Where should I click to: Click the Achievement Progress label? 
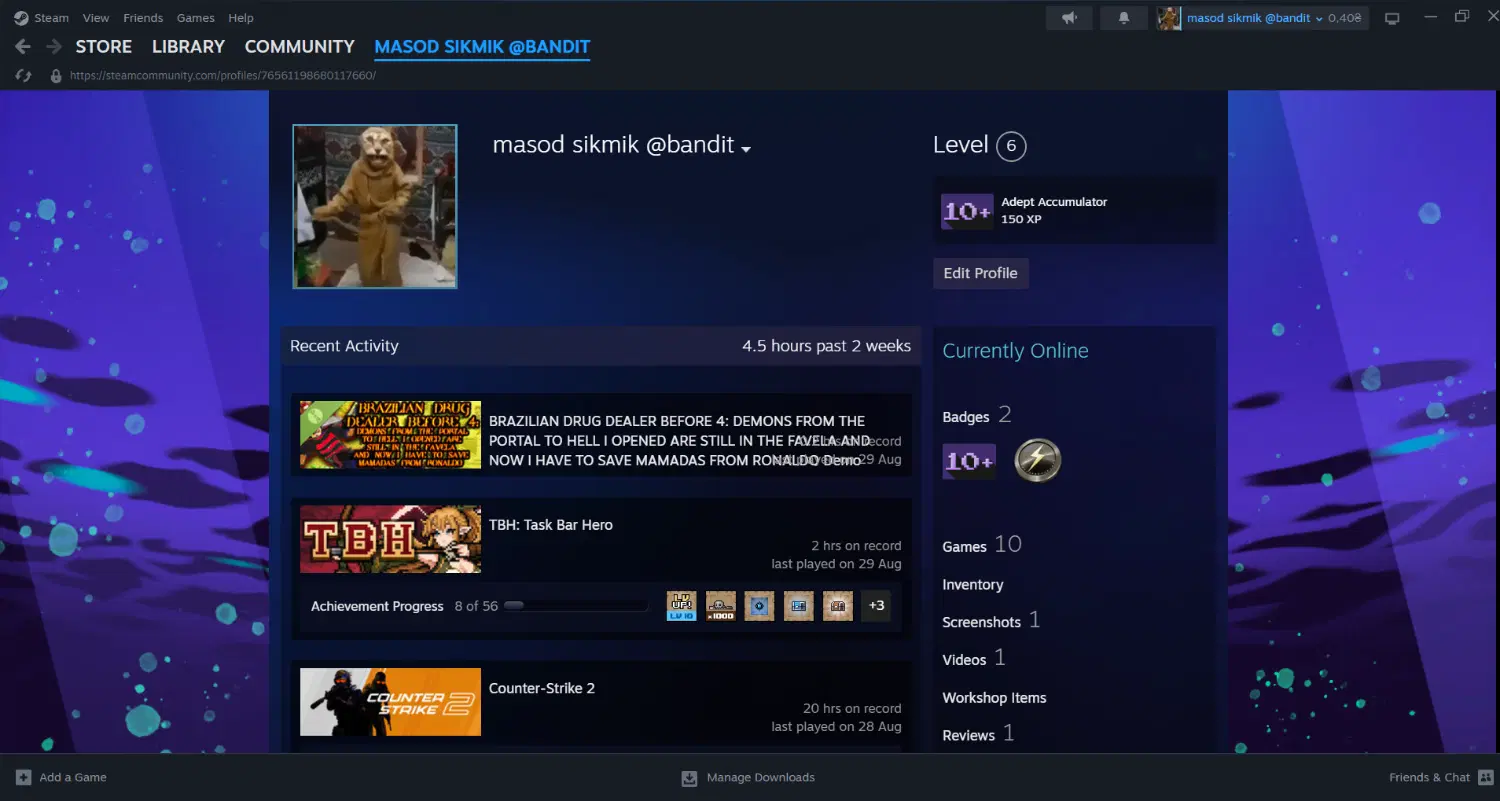[x=377, y=606]
